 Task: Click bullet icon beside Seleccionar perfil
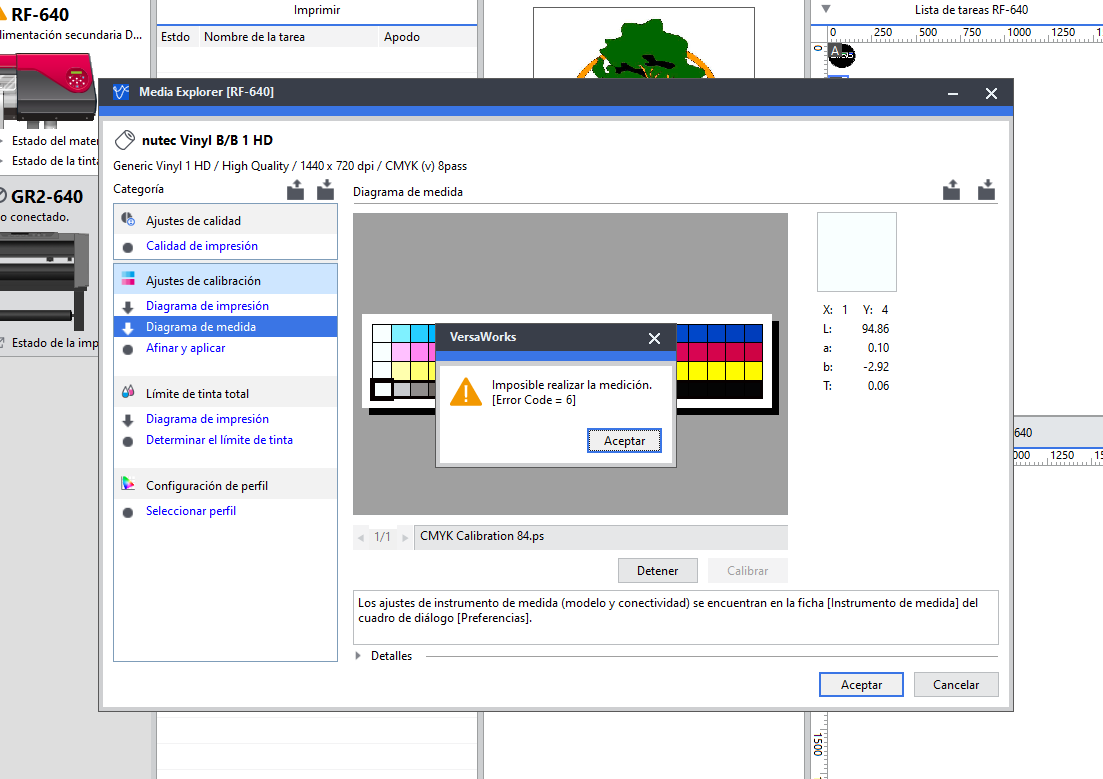point(127,512)
